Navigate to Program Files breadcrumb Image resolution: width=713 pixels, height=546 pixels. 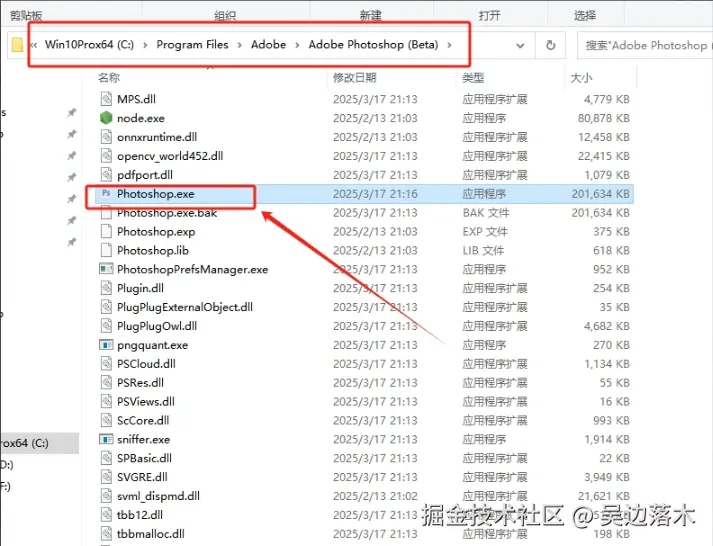[x=192, y=45]
